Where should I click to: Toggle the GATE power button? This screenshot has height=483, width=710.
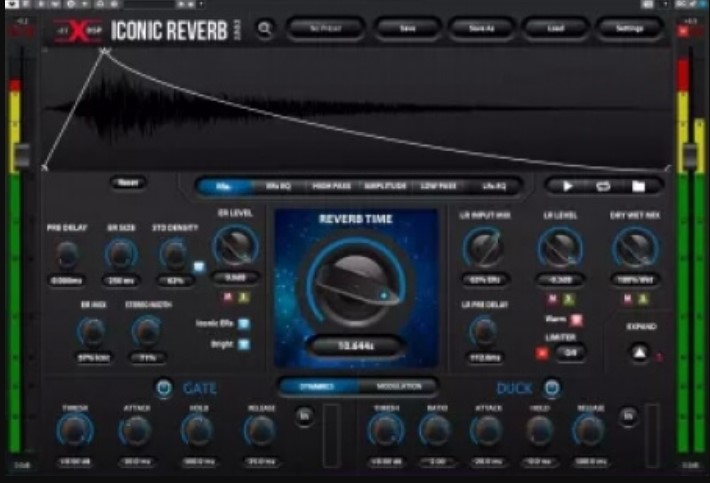point(164,388)
